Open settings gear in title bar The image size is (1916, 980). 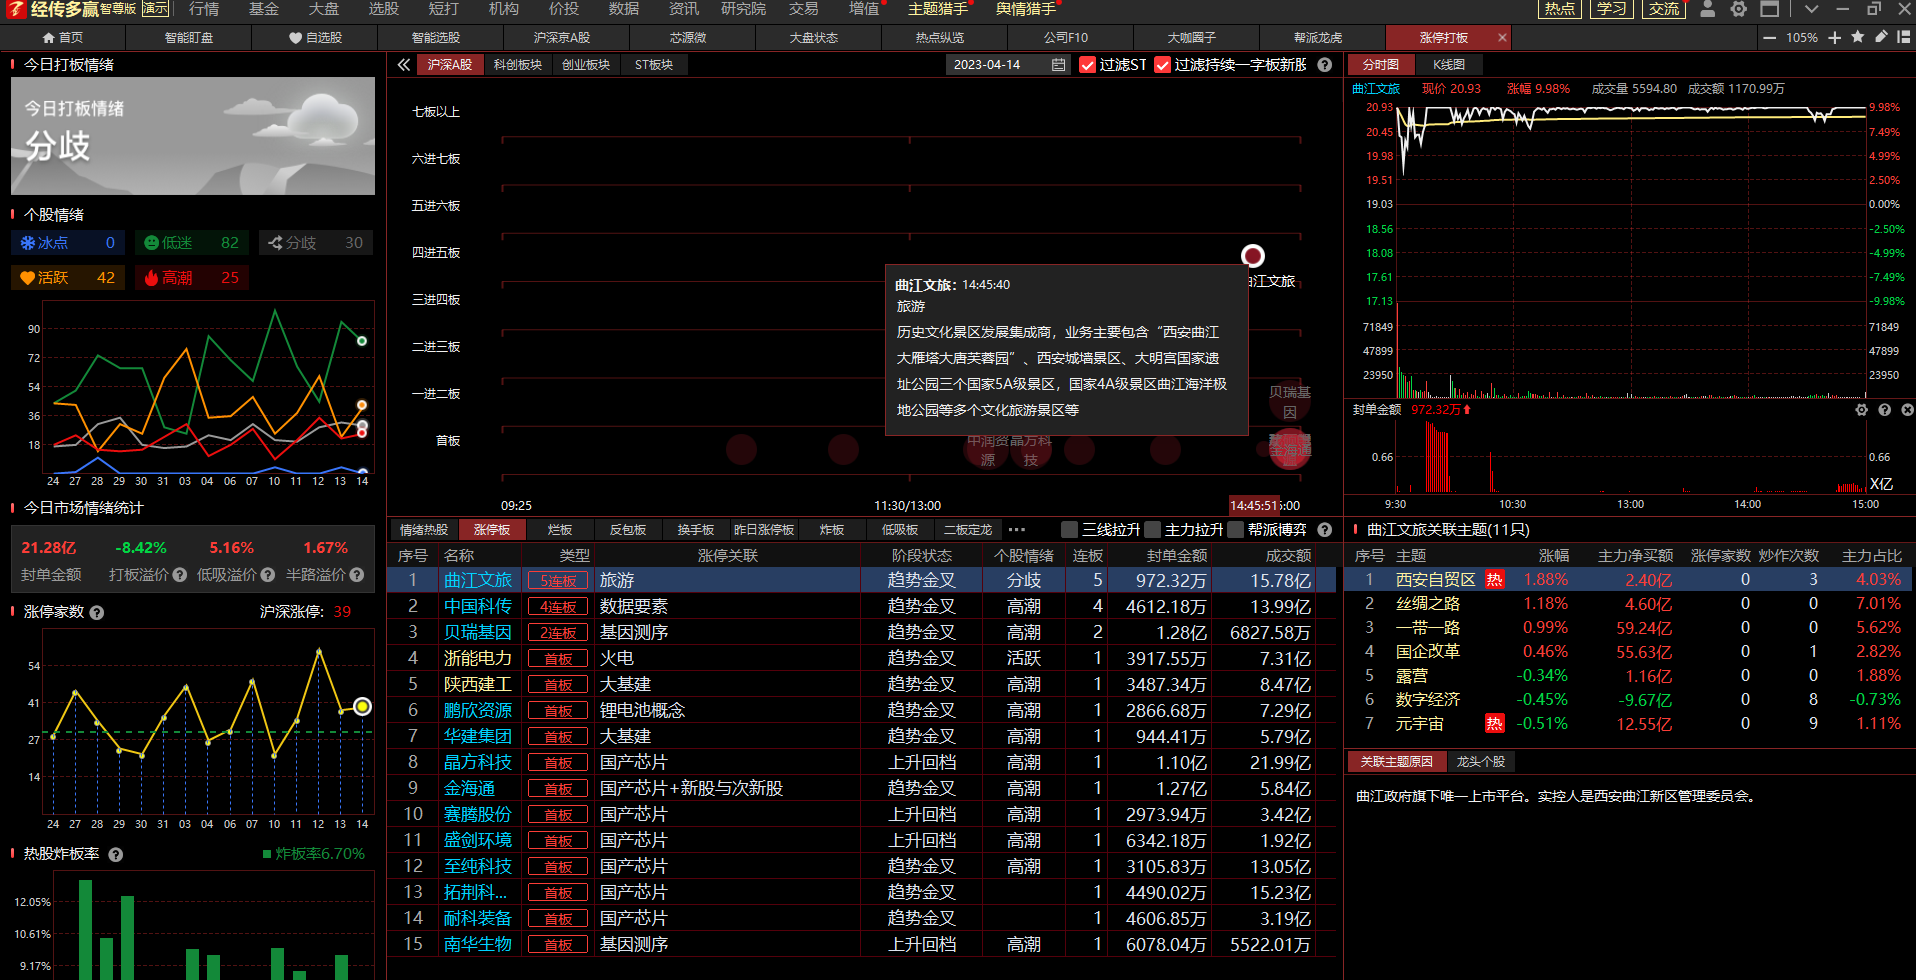(1739, 9)
